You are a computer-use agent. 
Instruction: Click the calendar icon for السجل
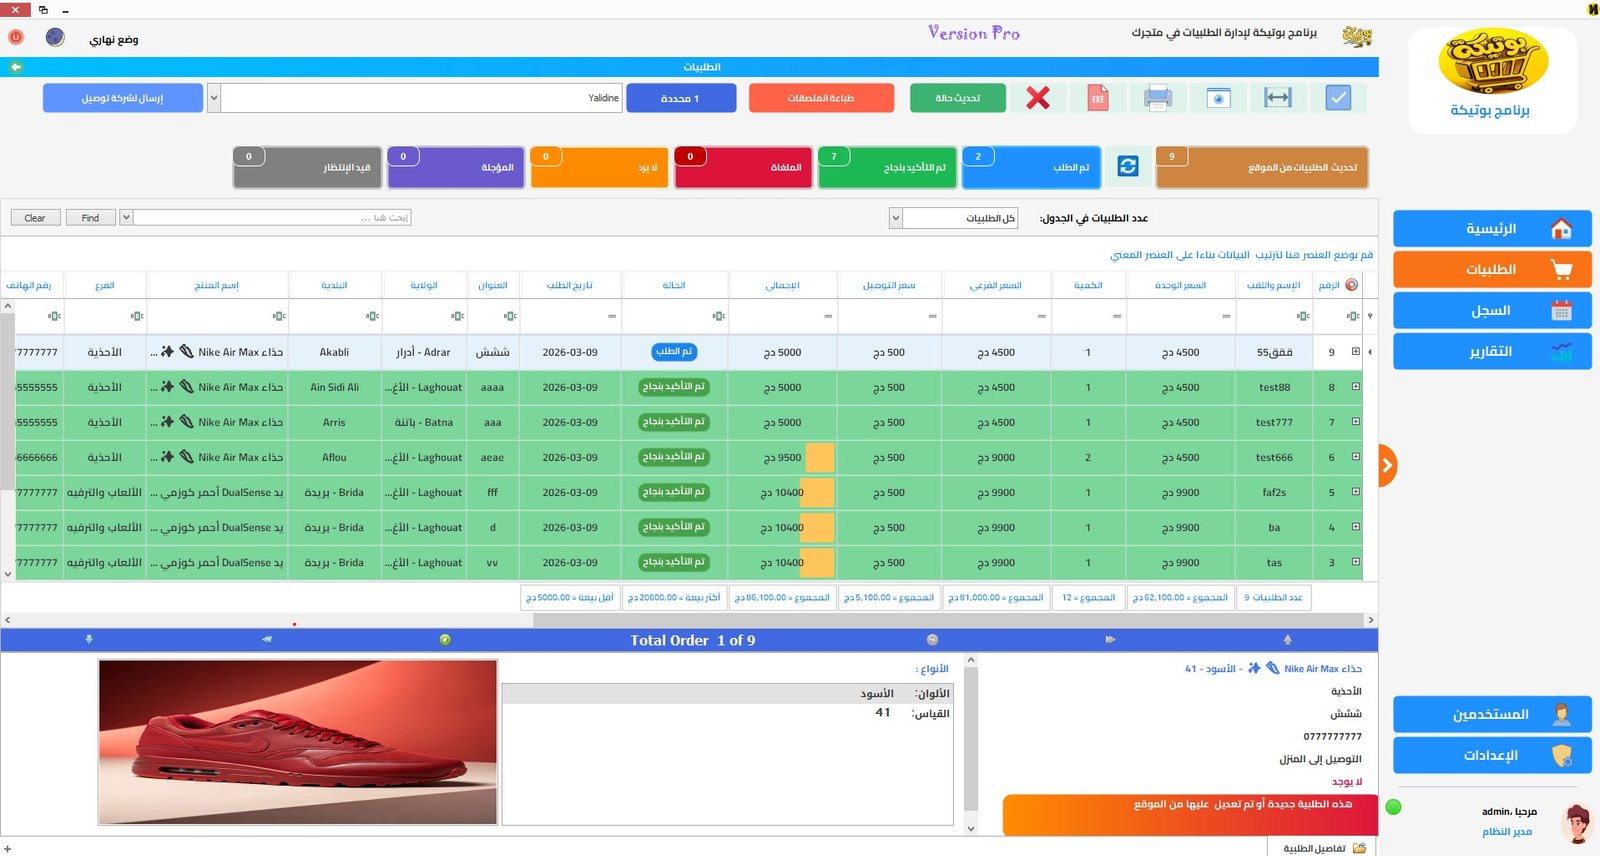point(1561,311)
